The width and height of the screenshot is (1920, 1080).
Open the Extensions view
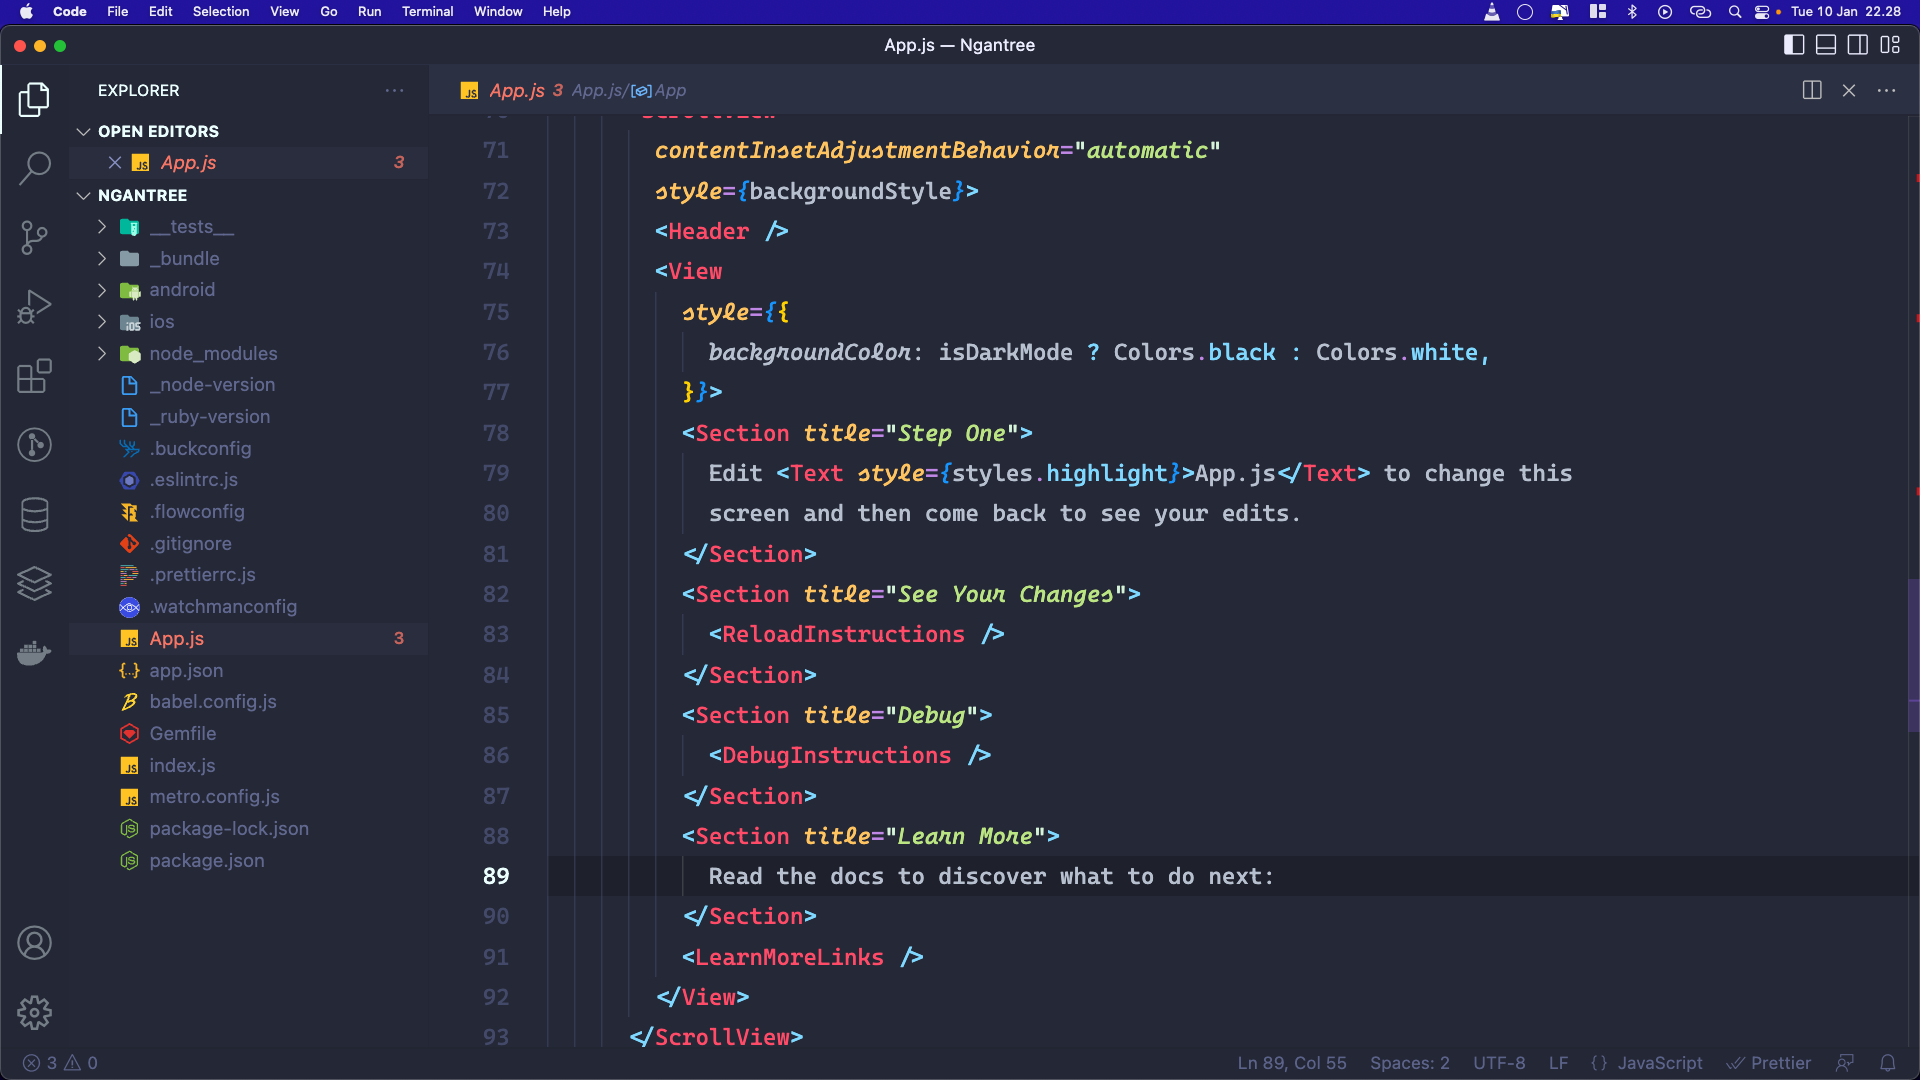click(x=35, y=376)
